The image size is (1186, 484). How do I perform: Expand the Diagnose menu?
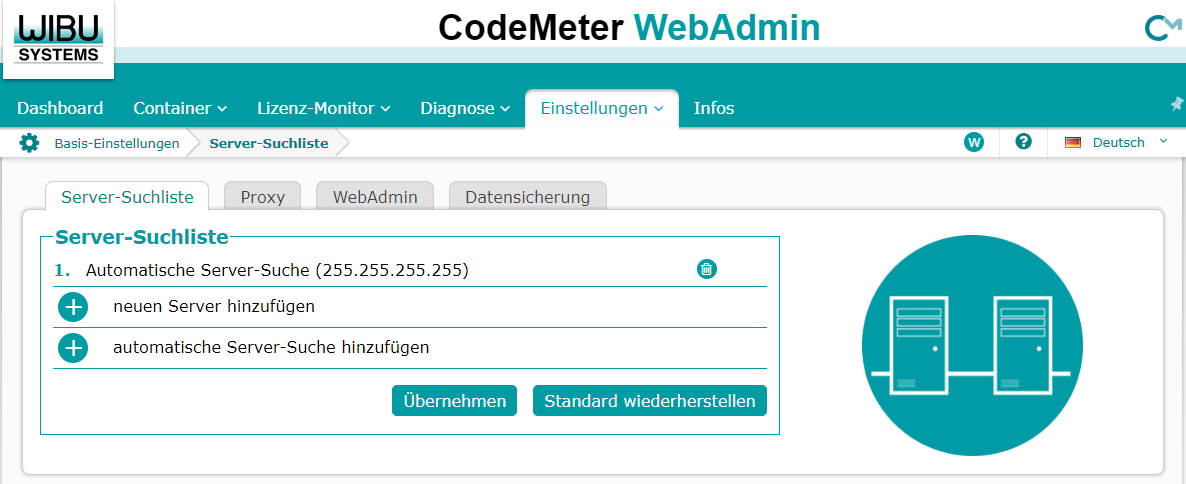(x=465, y=108)
